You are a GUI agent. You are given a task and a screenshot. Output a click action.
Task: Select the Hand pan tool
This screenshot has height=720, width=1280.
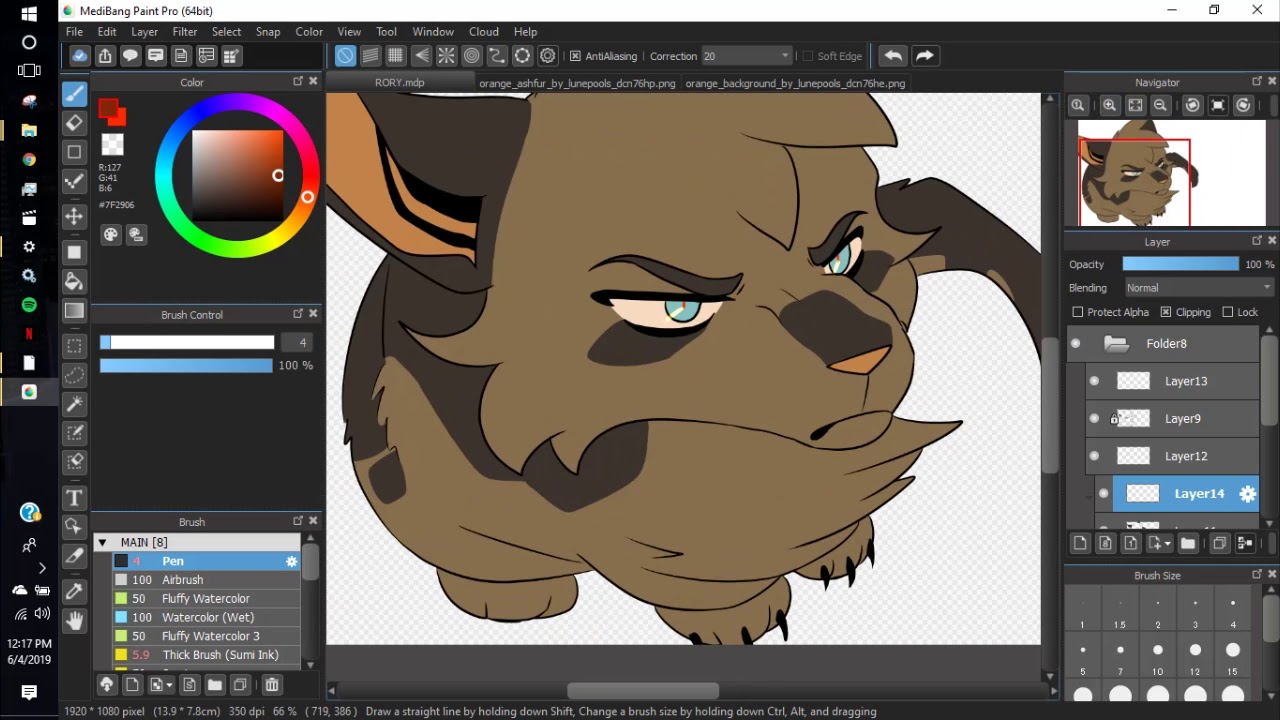click(x=74, y=621)
